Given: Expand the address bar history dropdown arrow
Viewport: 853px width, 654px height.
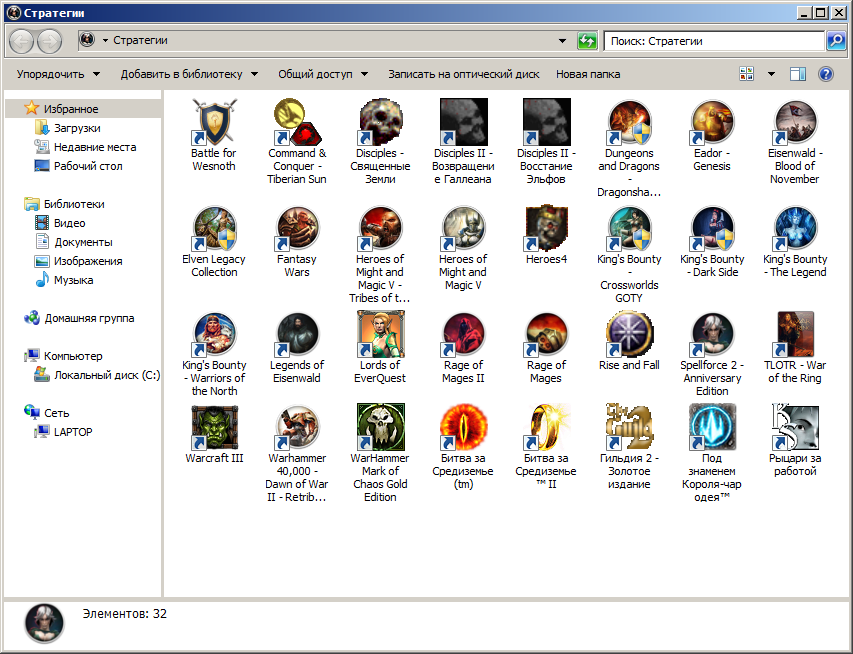Looking at the screenshot, I should point(563,41).
